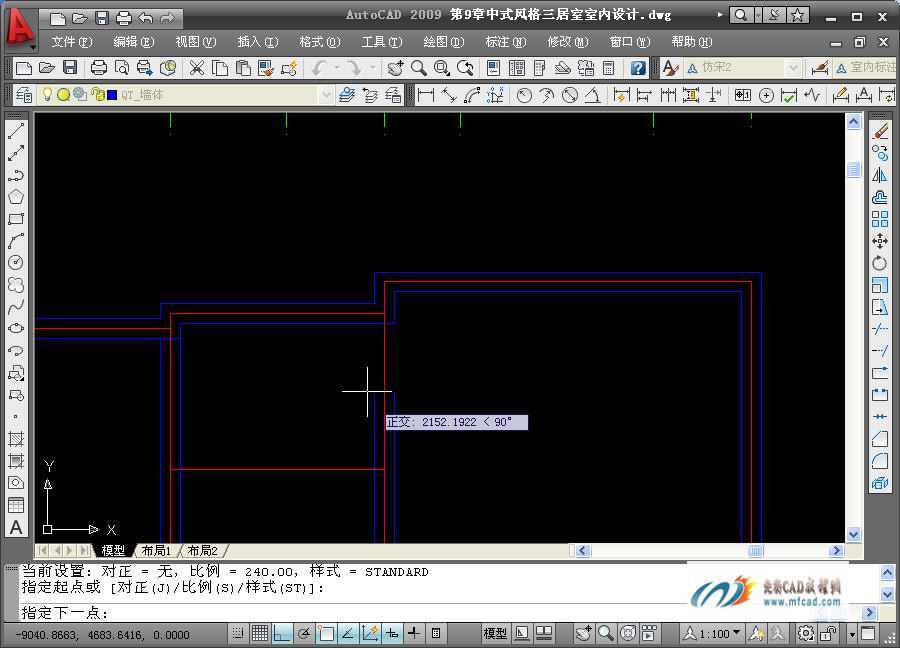Select the Fillet modify tool
The height and width of the screenshot is (648, 900).
(x=880, y=461)
